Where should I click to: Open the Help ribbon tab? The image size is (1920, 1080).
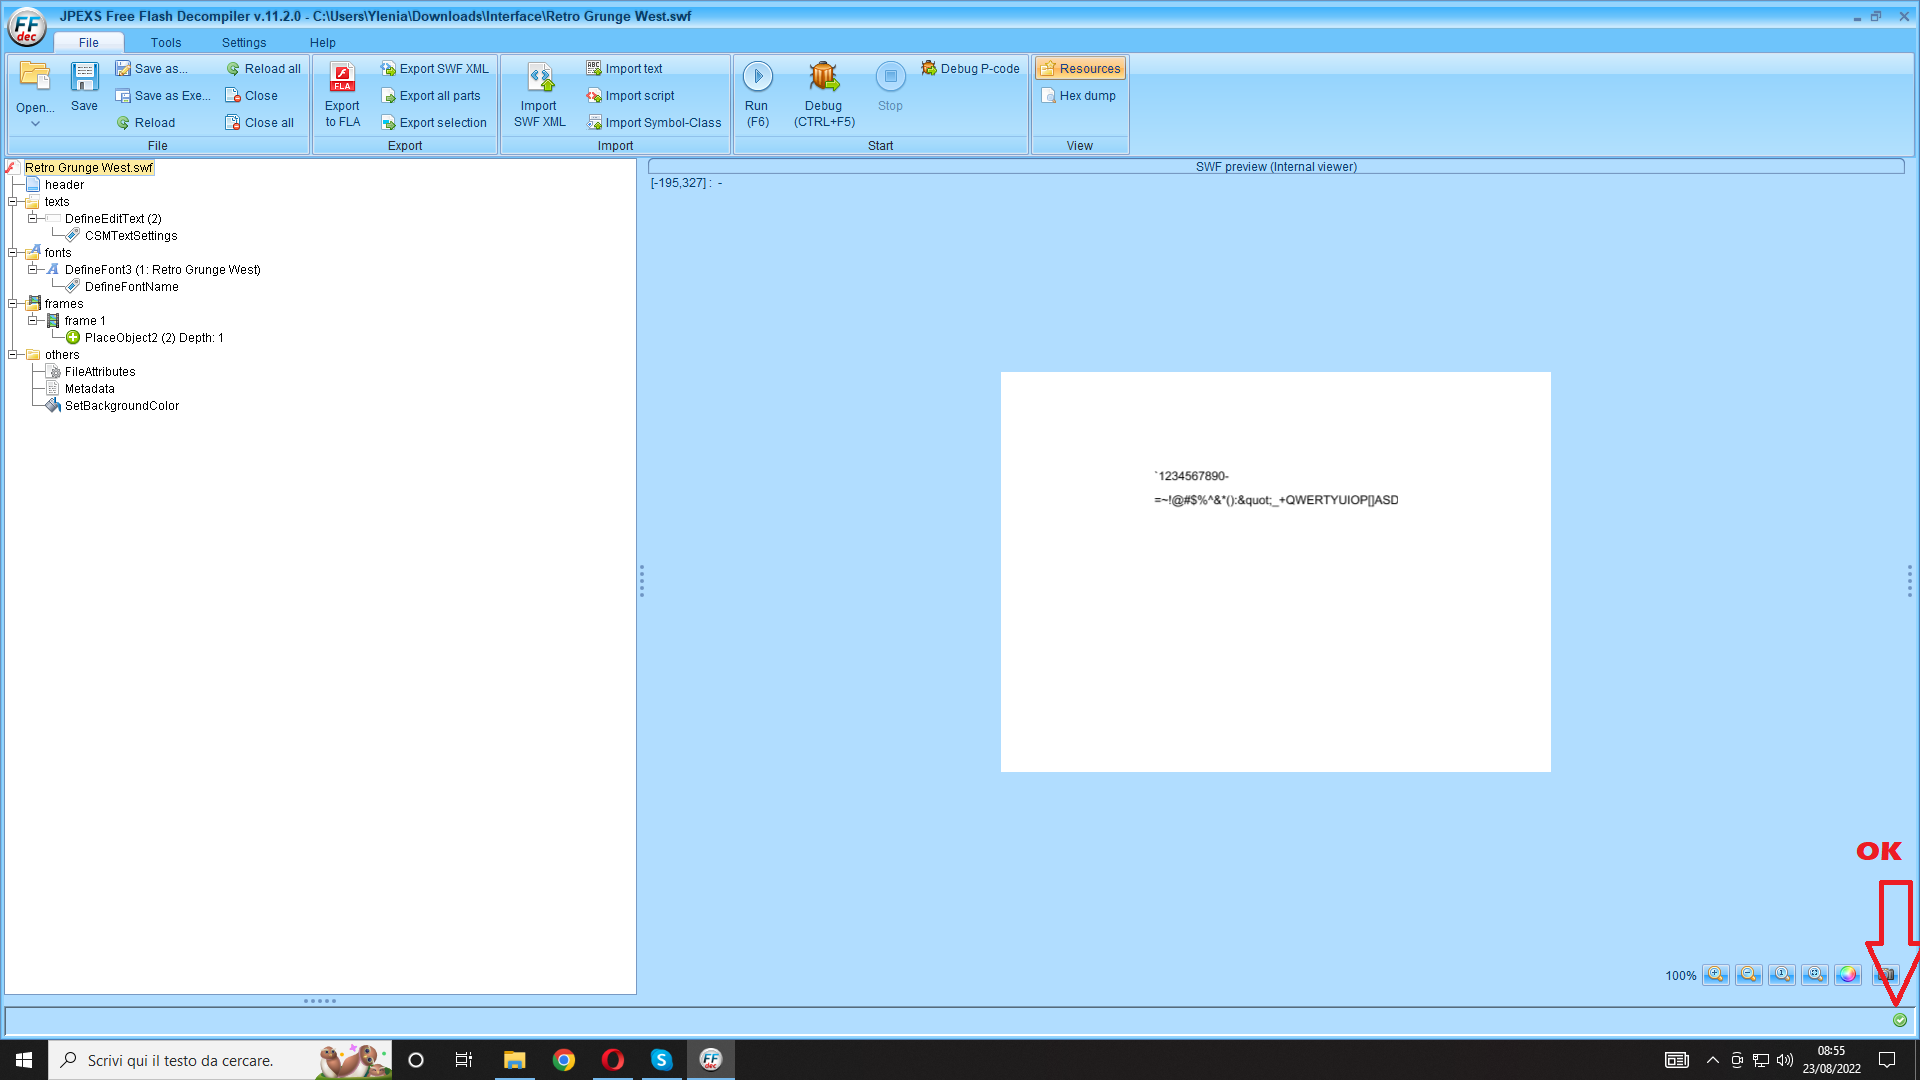(x=323, y=42)
